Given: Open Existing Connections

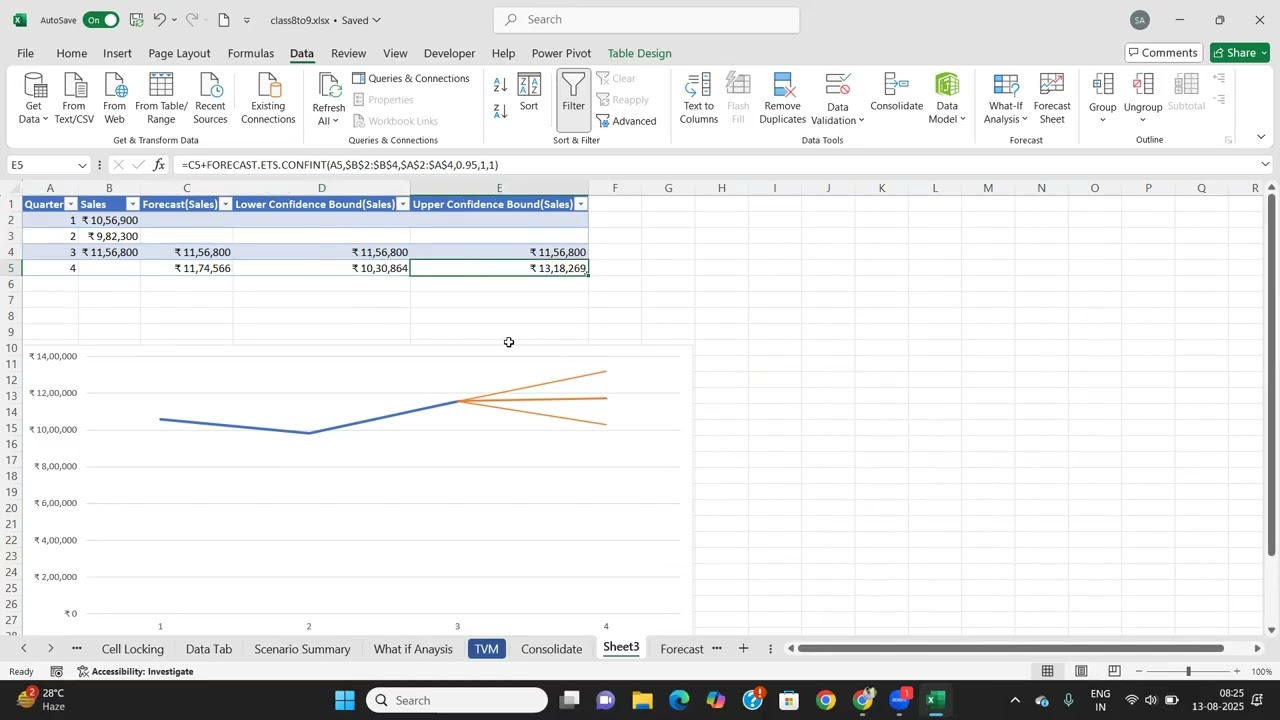Looking at the screenshot, I should click(268, 98).
